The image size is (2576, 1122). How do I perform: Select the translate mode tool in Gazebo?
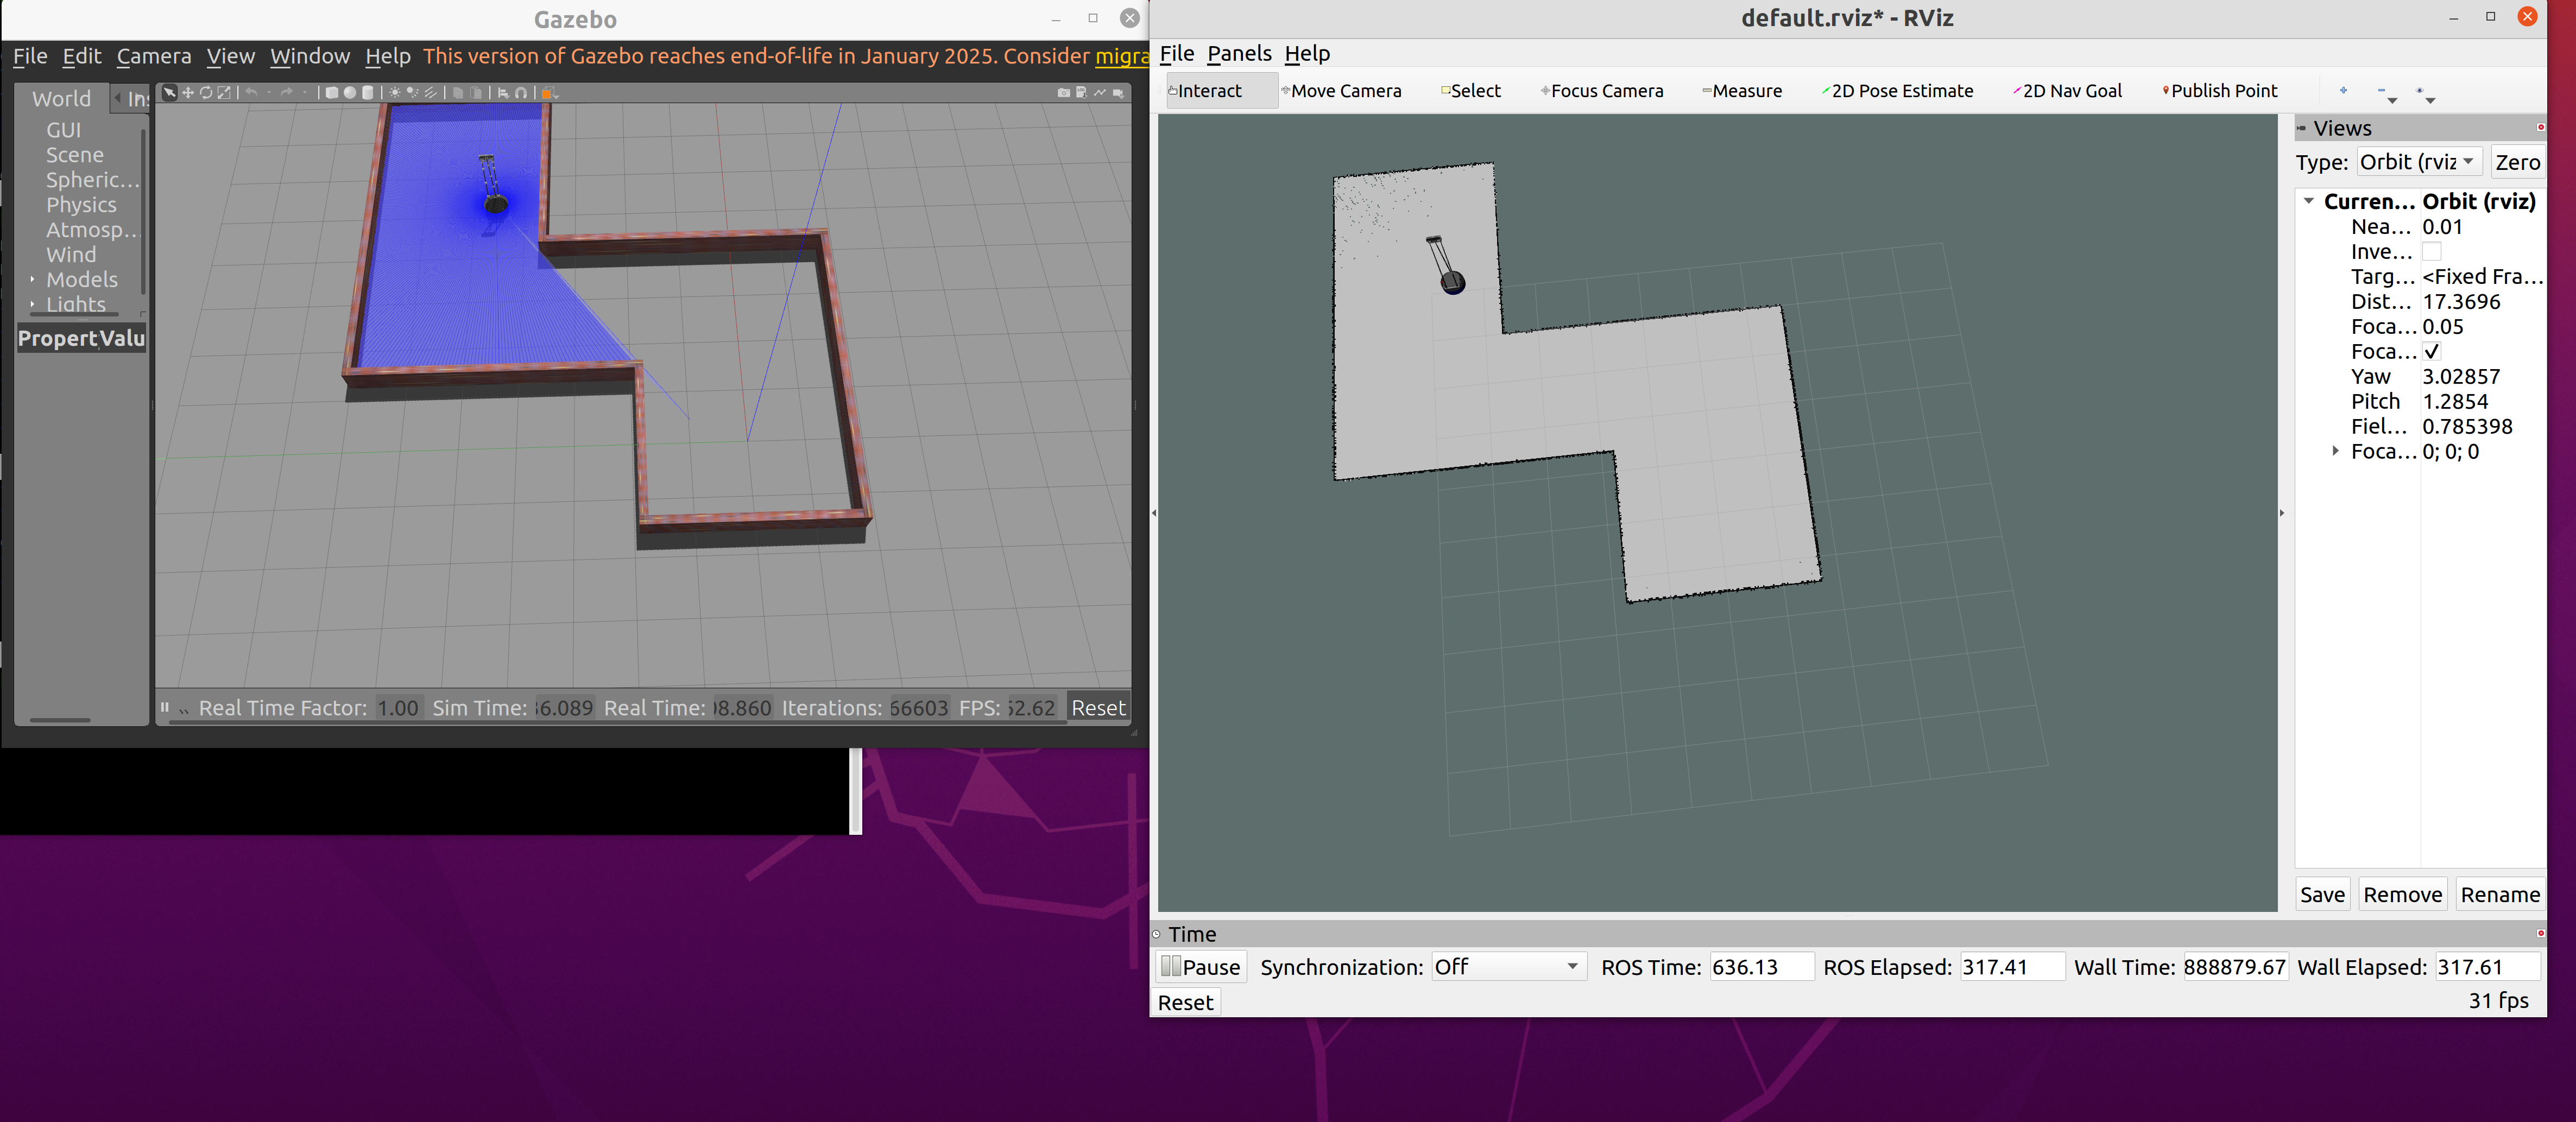pos(188,92)
